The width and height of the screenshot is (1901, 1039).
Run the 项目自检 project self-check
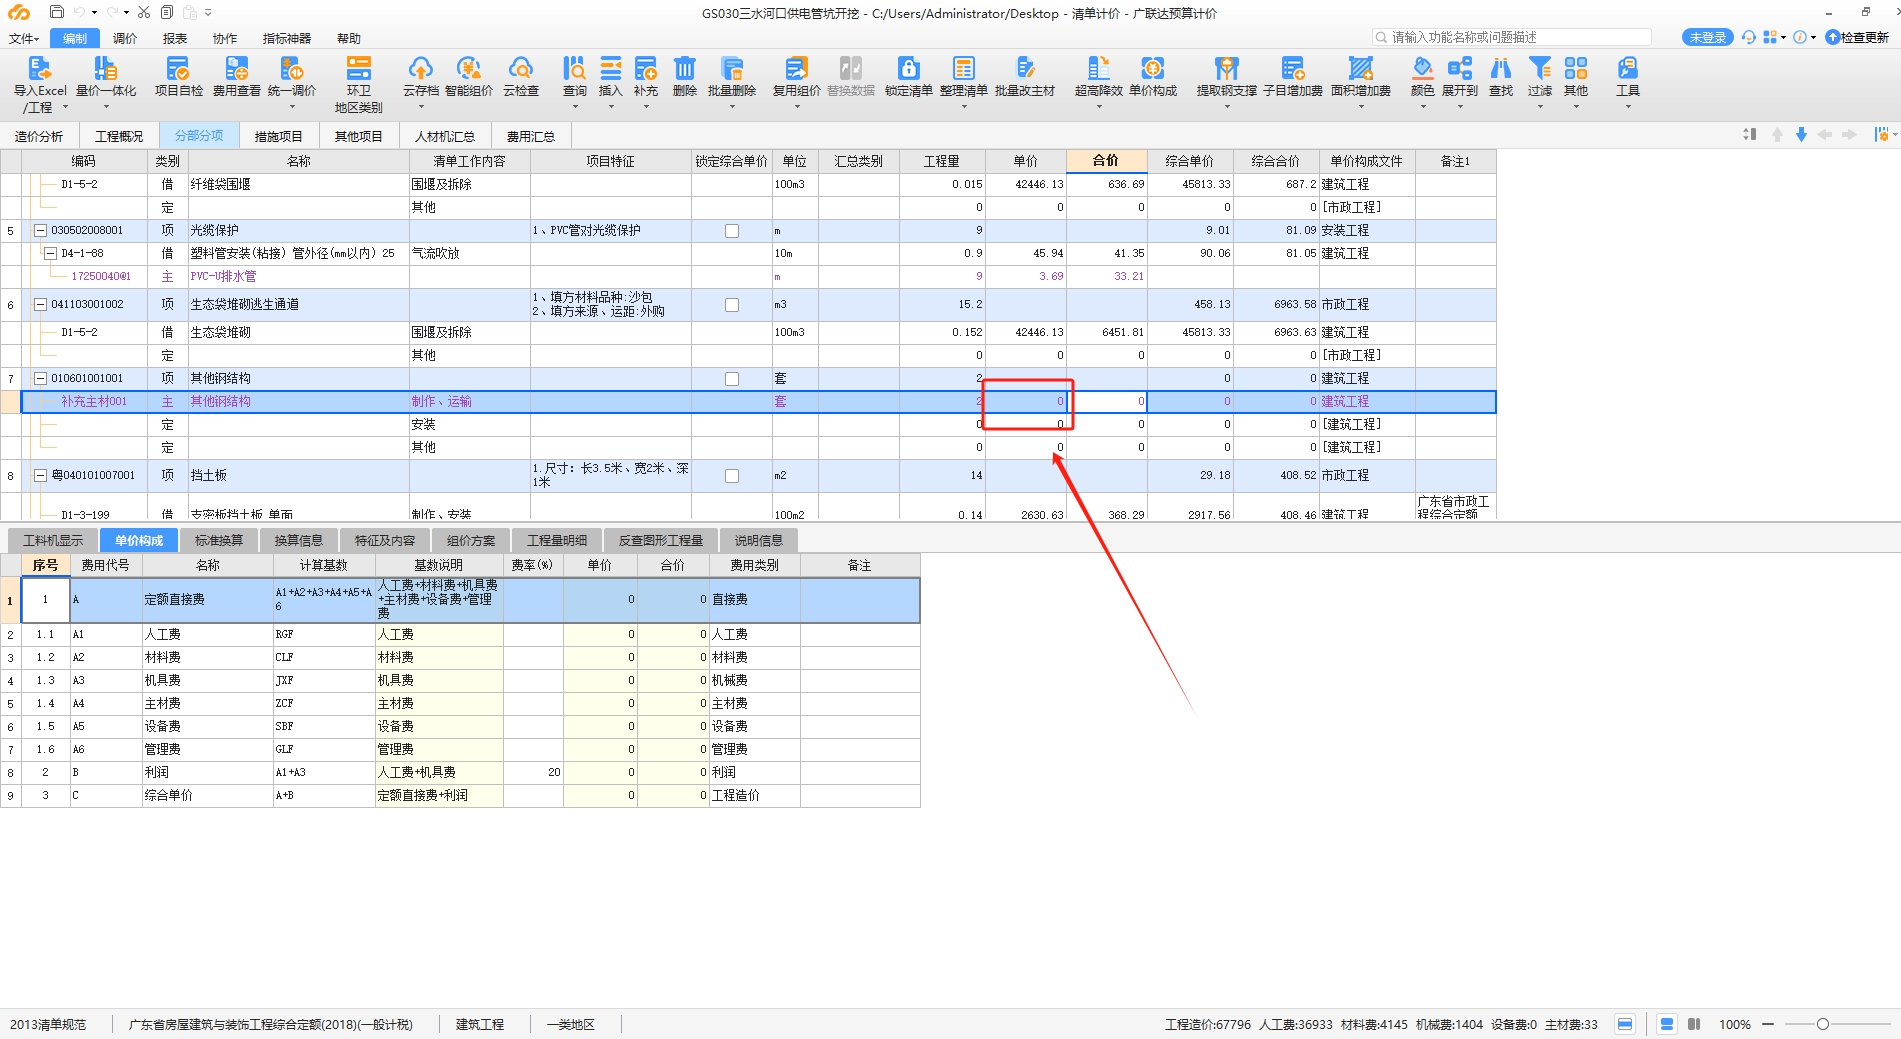178,77
